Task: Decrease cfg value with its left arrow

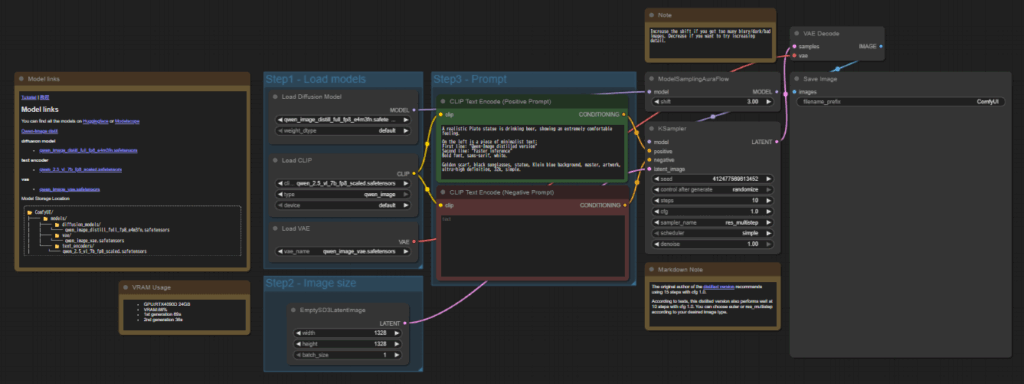Action: [x=656, y=212]
